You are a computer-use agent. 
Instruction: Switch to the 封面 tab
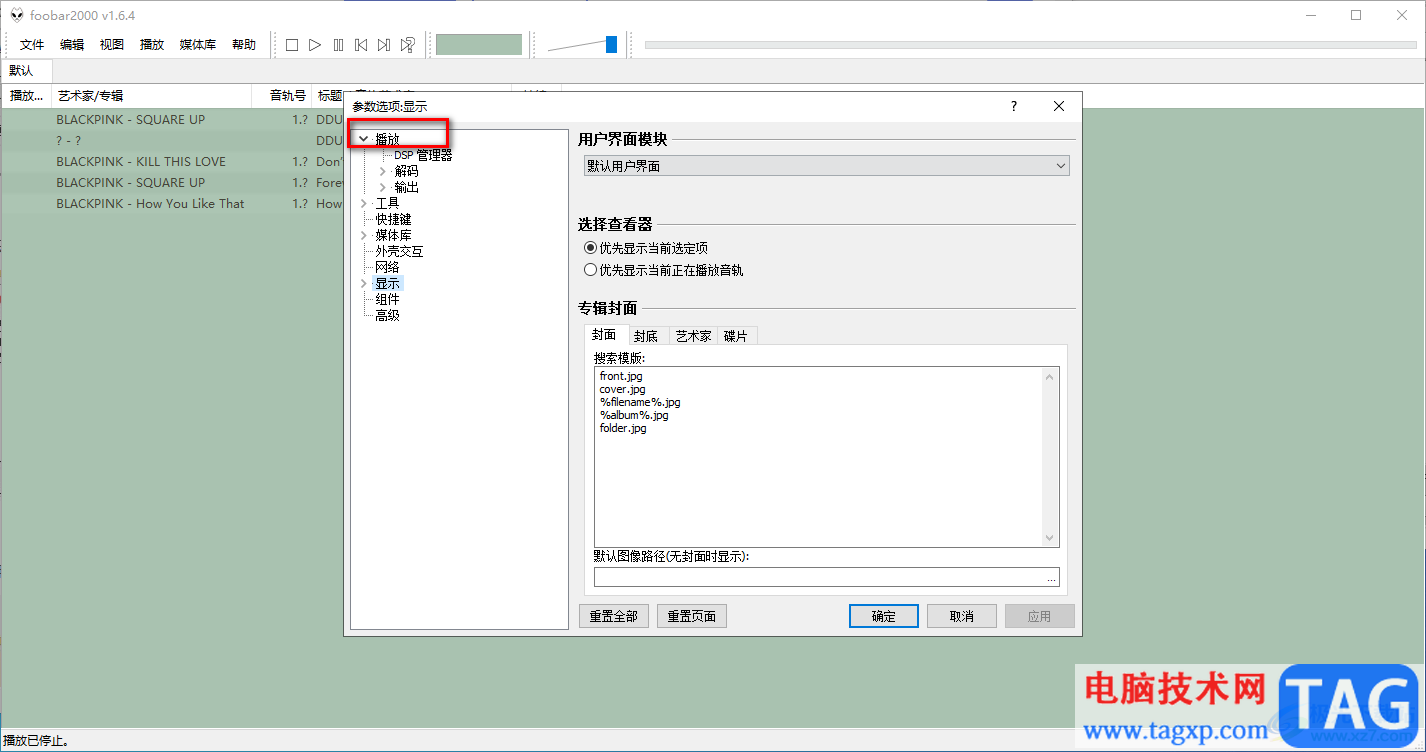click(x=604, y=335)
